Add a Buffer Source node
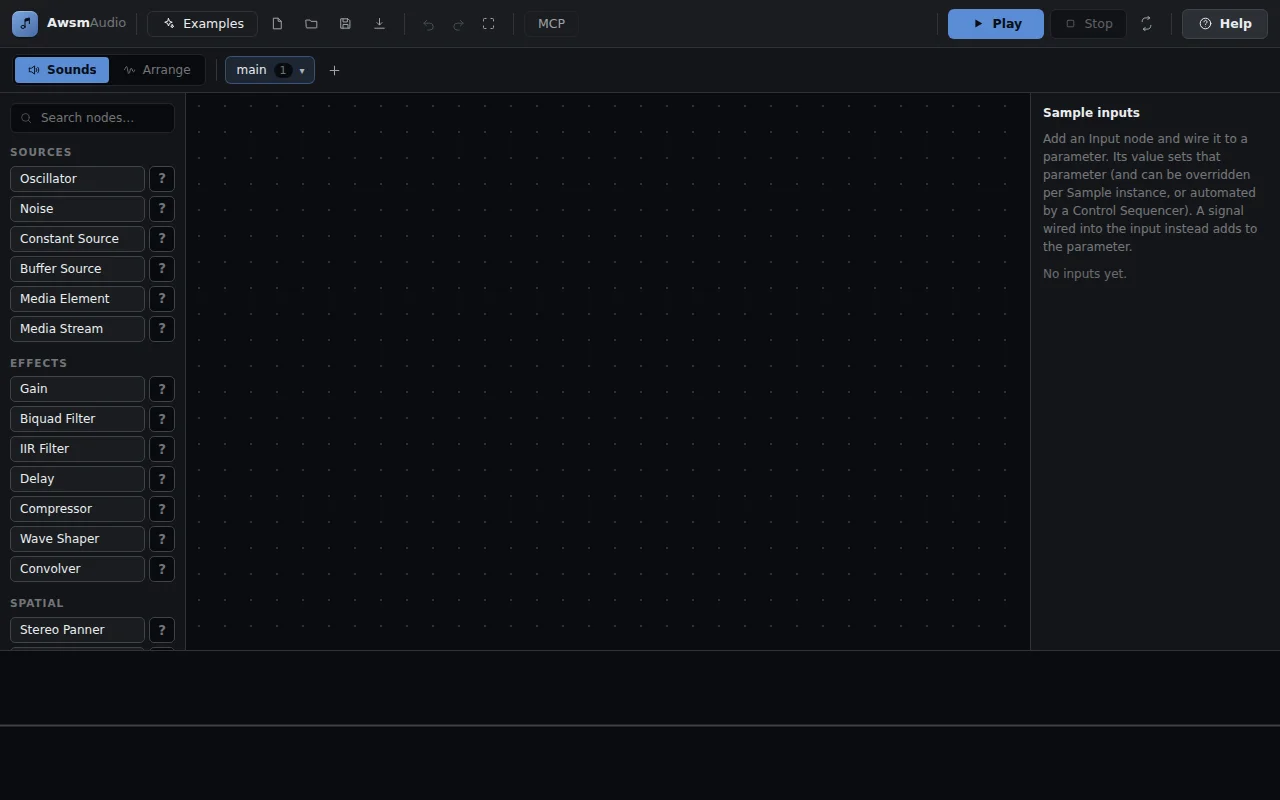 pos(77,269)
